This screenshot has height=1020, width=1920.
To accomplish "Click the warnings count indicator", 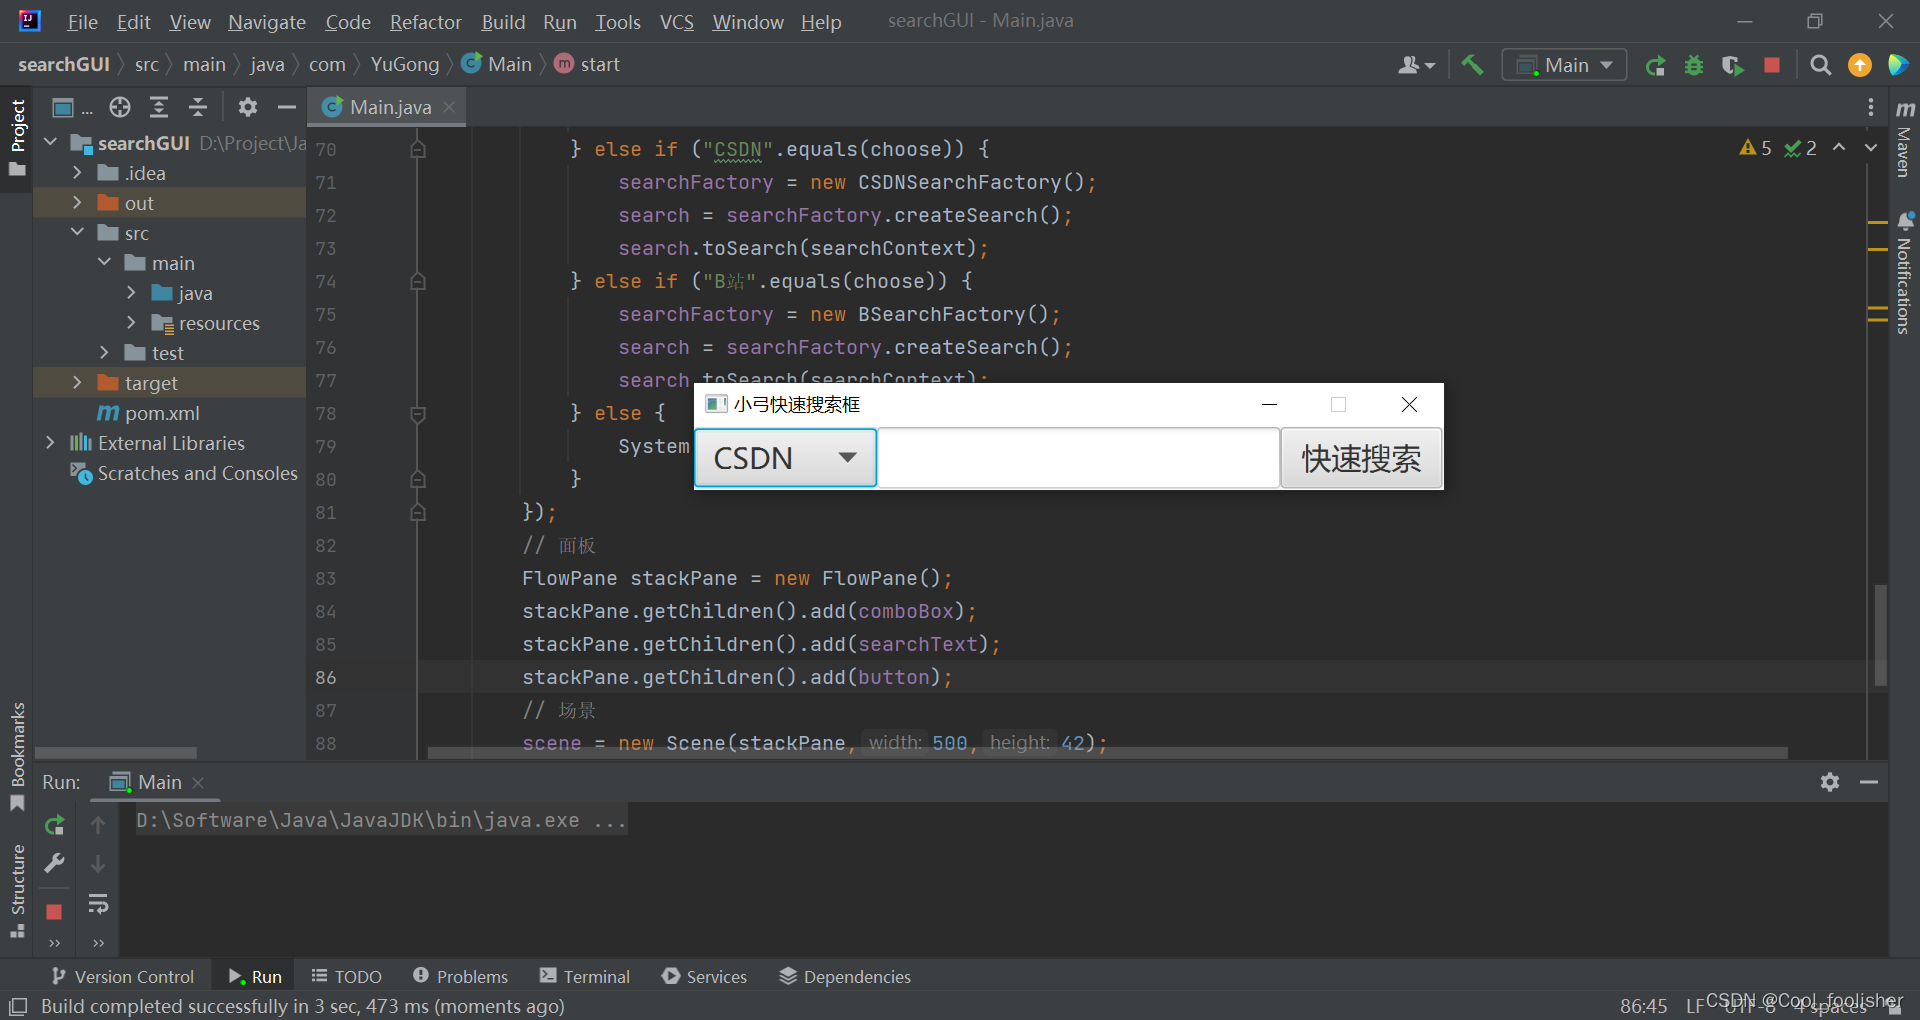I will (1756, 148).
